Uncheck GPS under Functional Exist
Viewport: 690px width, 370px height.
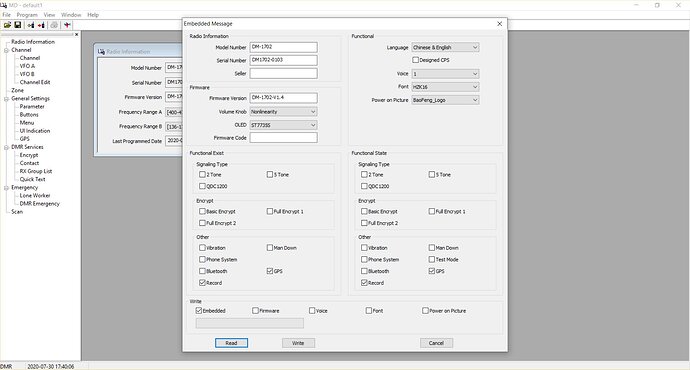coord(270,271)
